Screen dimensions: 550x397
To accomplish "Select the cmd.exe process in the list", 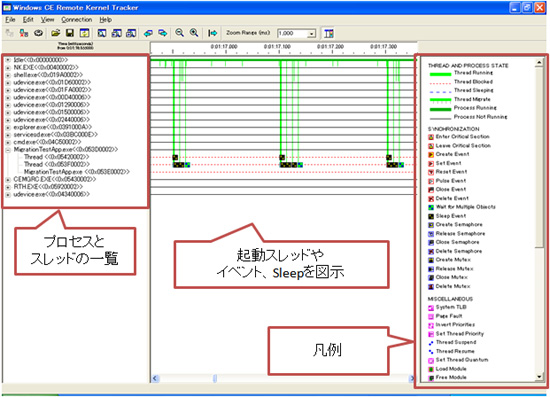I will [47, 142].
